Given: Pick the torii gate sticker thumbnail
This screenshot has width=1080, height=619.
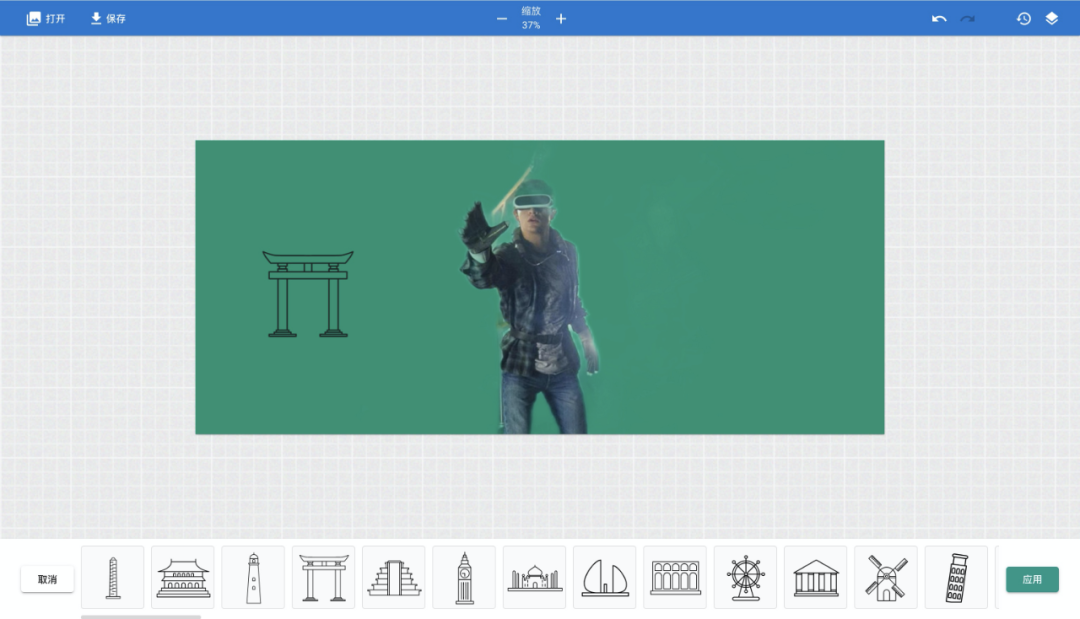Looking at the screenshot, I should 324,578.
